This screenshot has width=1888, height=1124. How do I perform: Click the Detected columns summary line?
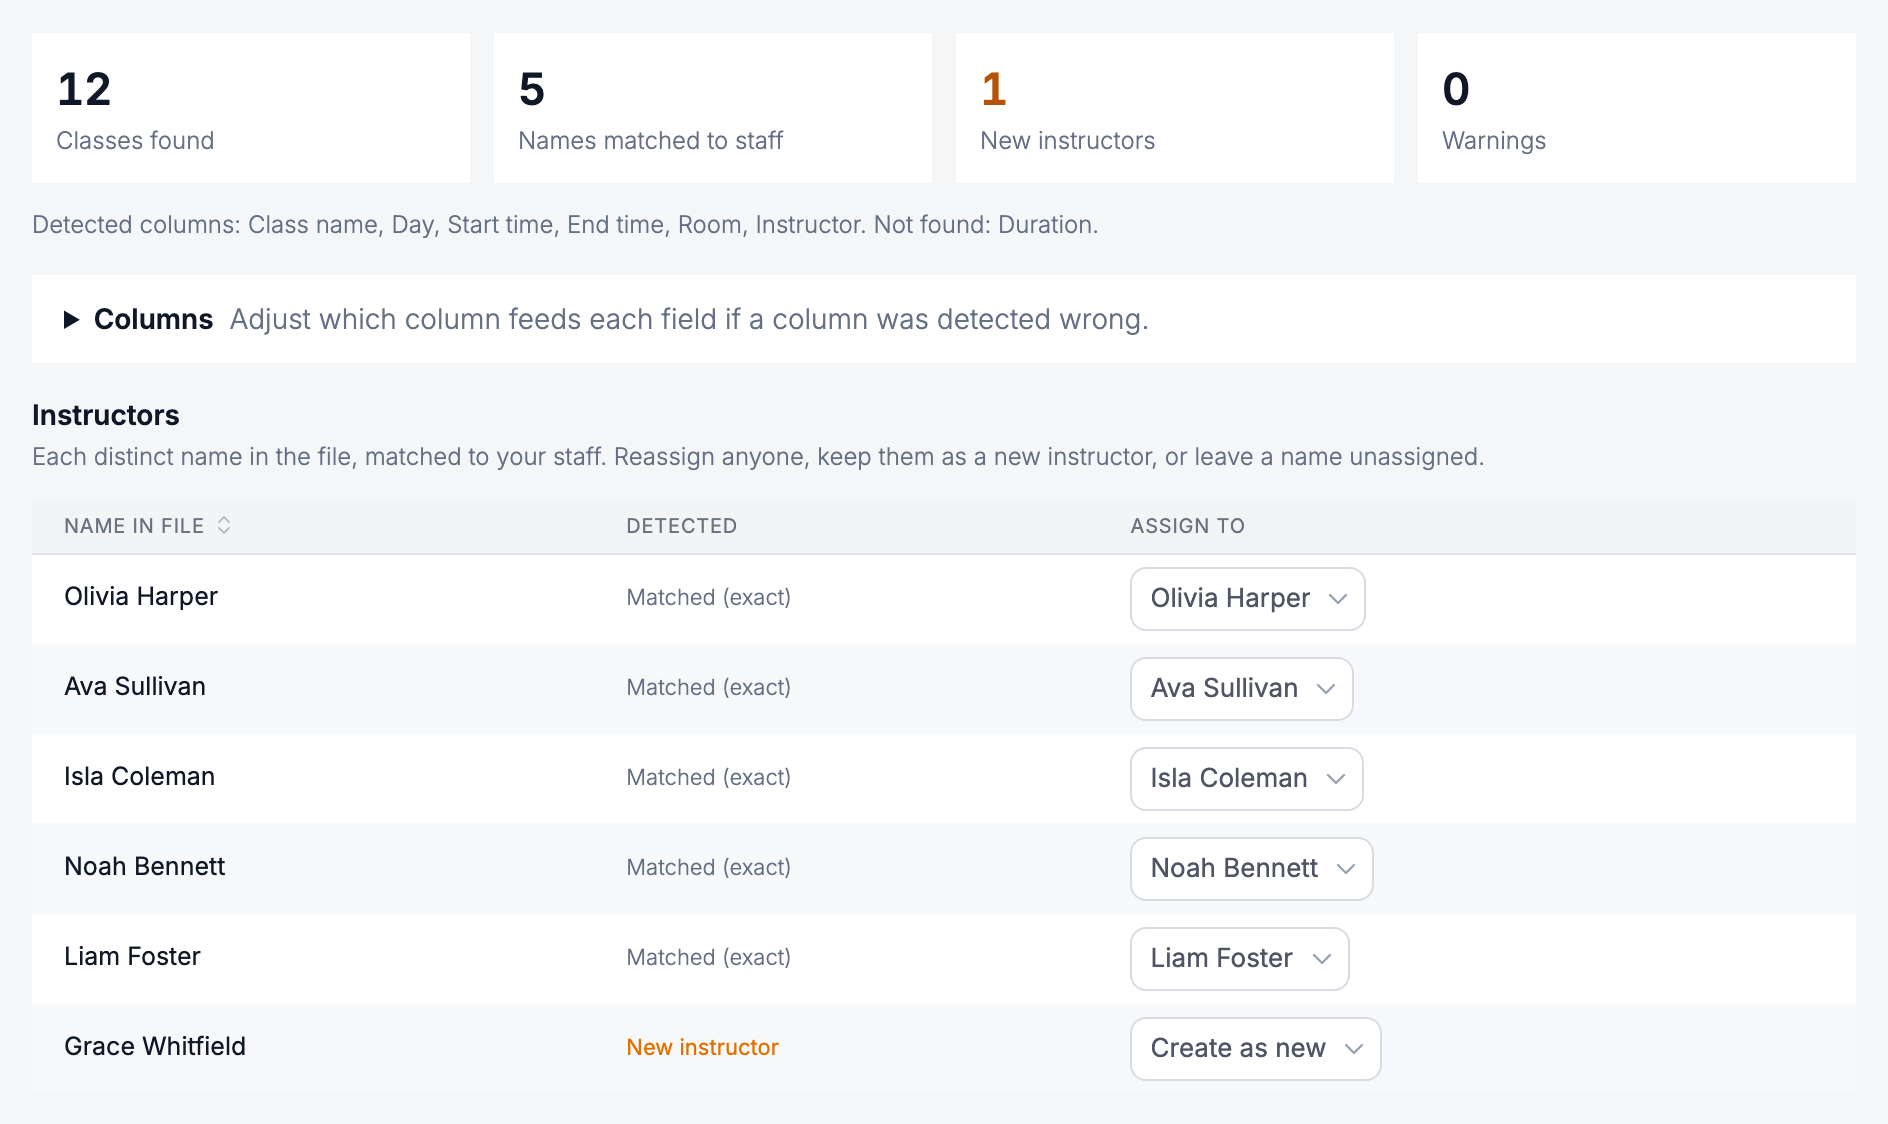(x=565, y=225)
